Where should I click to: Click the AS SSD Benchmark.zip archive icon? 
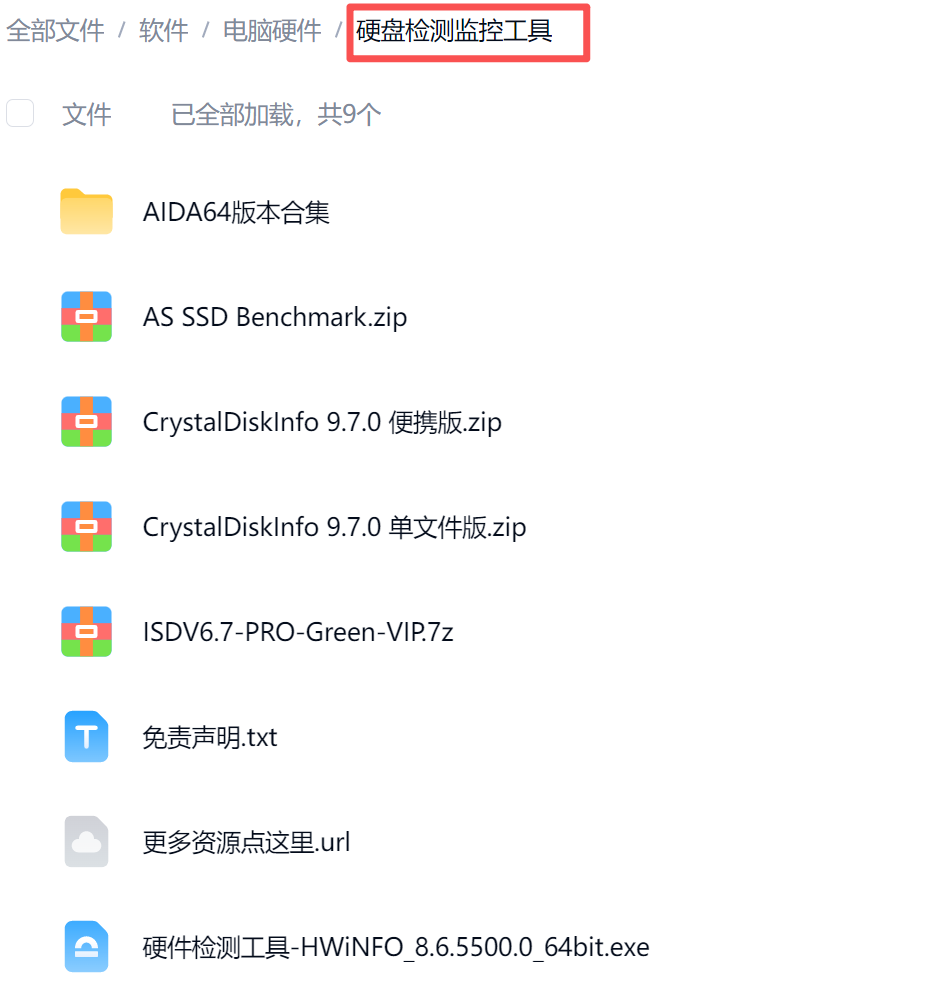pos(87,316)
